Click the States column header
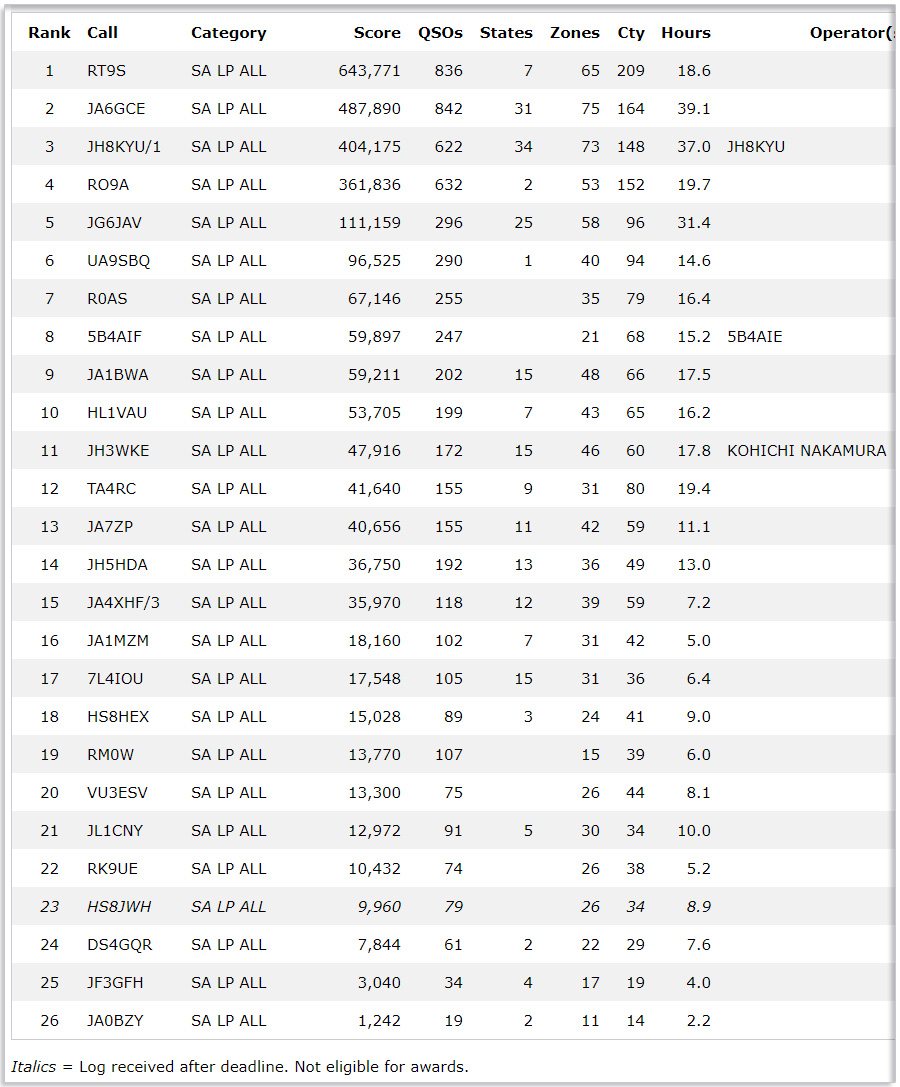900x1087 pixels. pyautogui.click(x=506, y=33)
